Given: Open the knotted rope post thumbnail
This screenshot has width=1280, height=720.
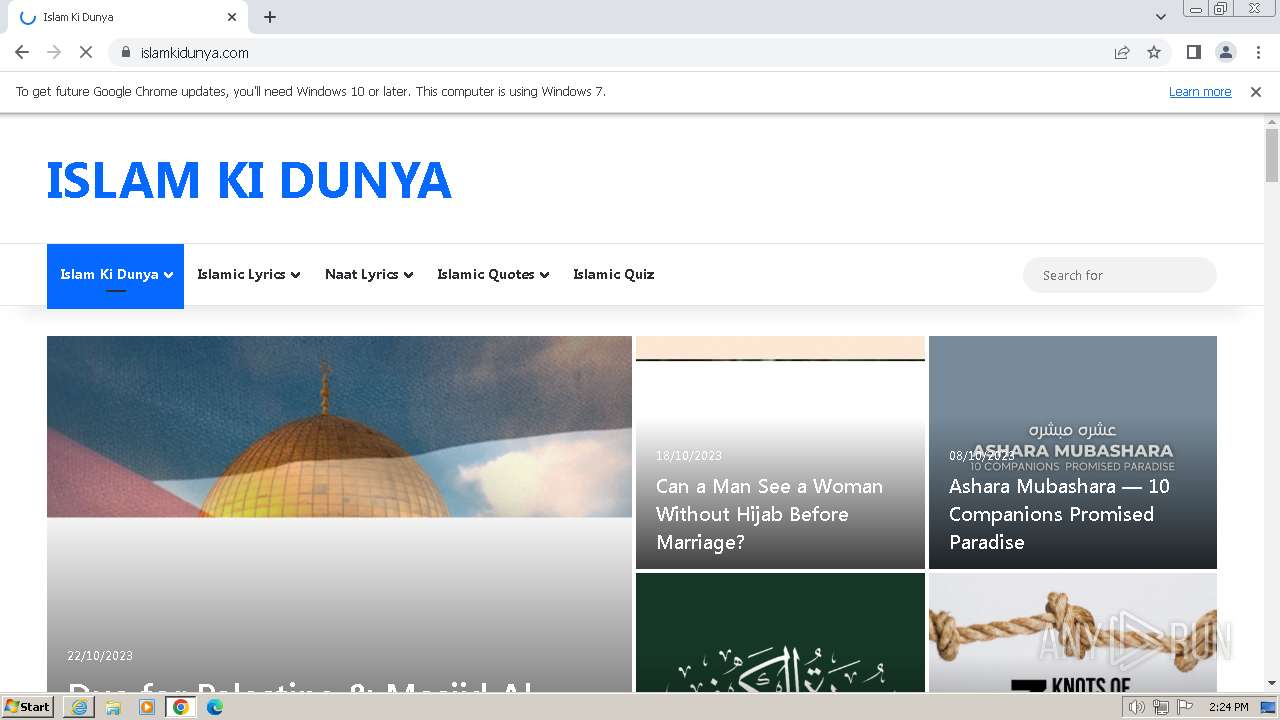Looking at the screenshot, I should pos(1073,633).
